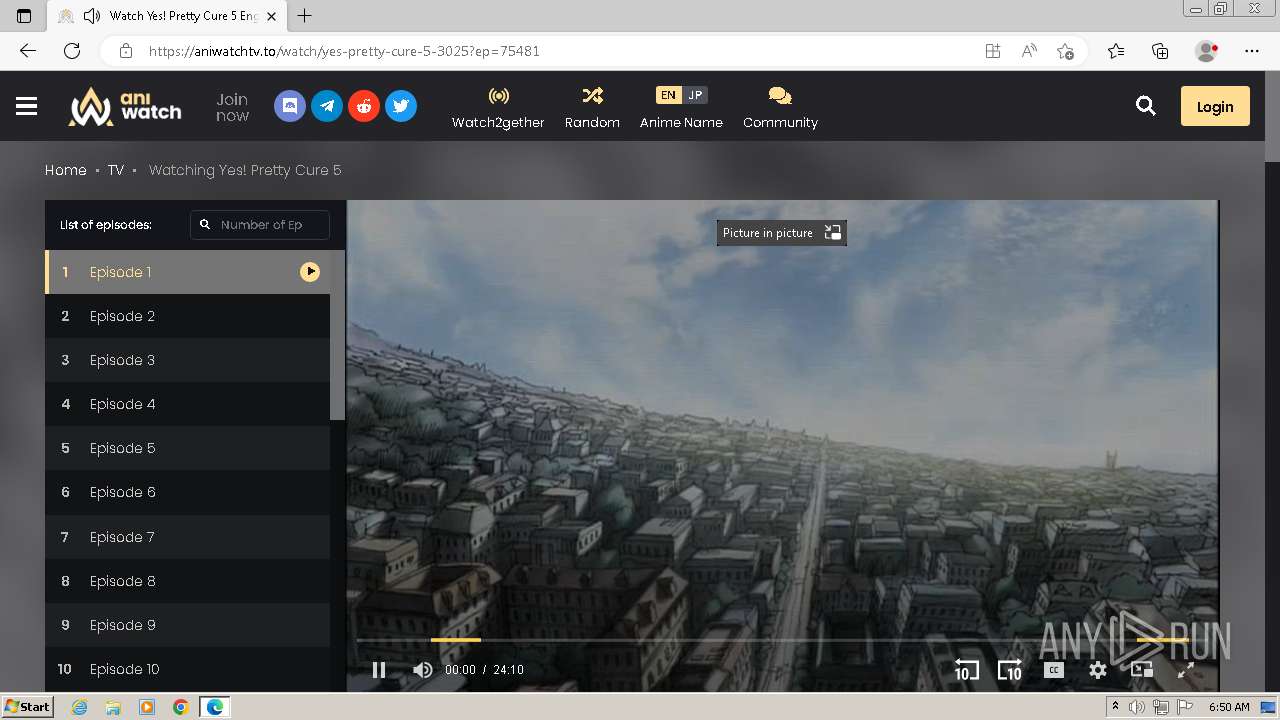Select Episode 3 in the list
This screenshot has height=720, width=1280.
coord(187,360)
